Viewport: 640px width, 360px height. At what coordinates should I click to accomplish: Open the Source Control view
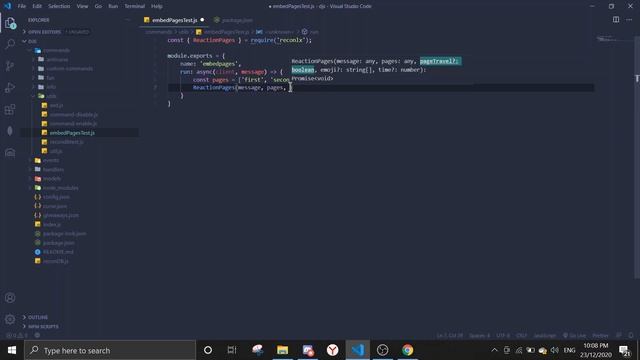pyautogui.click(x=10, y=66)
